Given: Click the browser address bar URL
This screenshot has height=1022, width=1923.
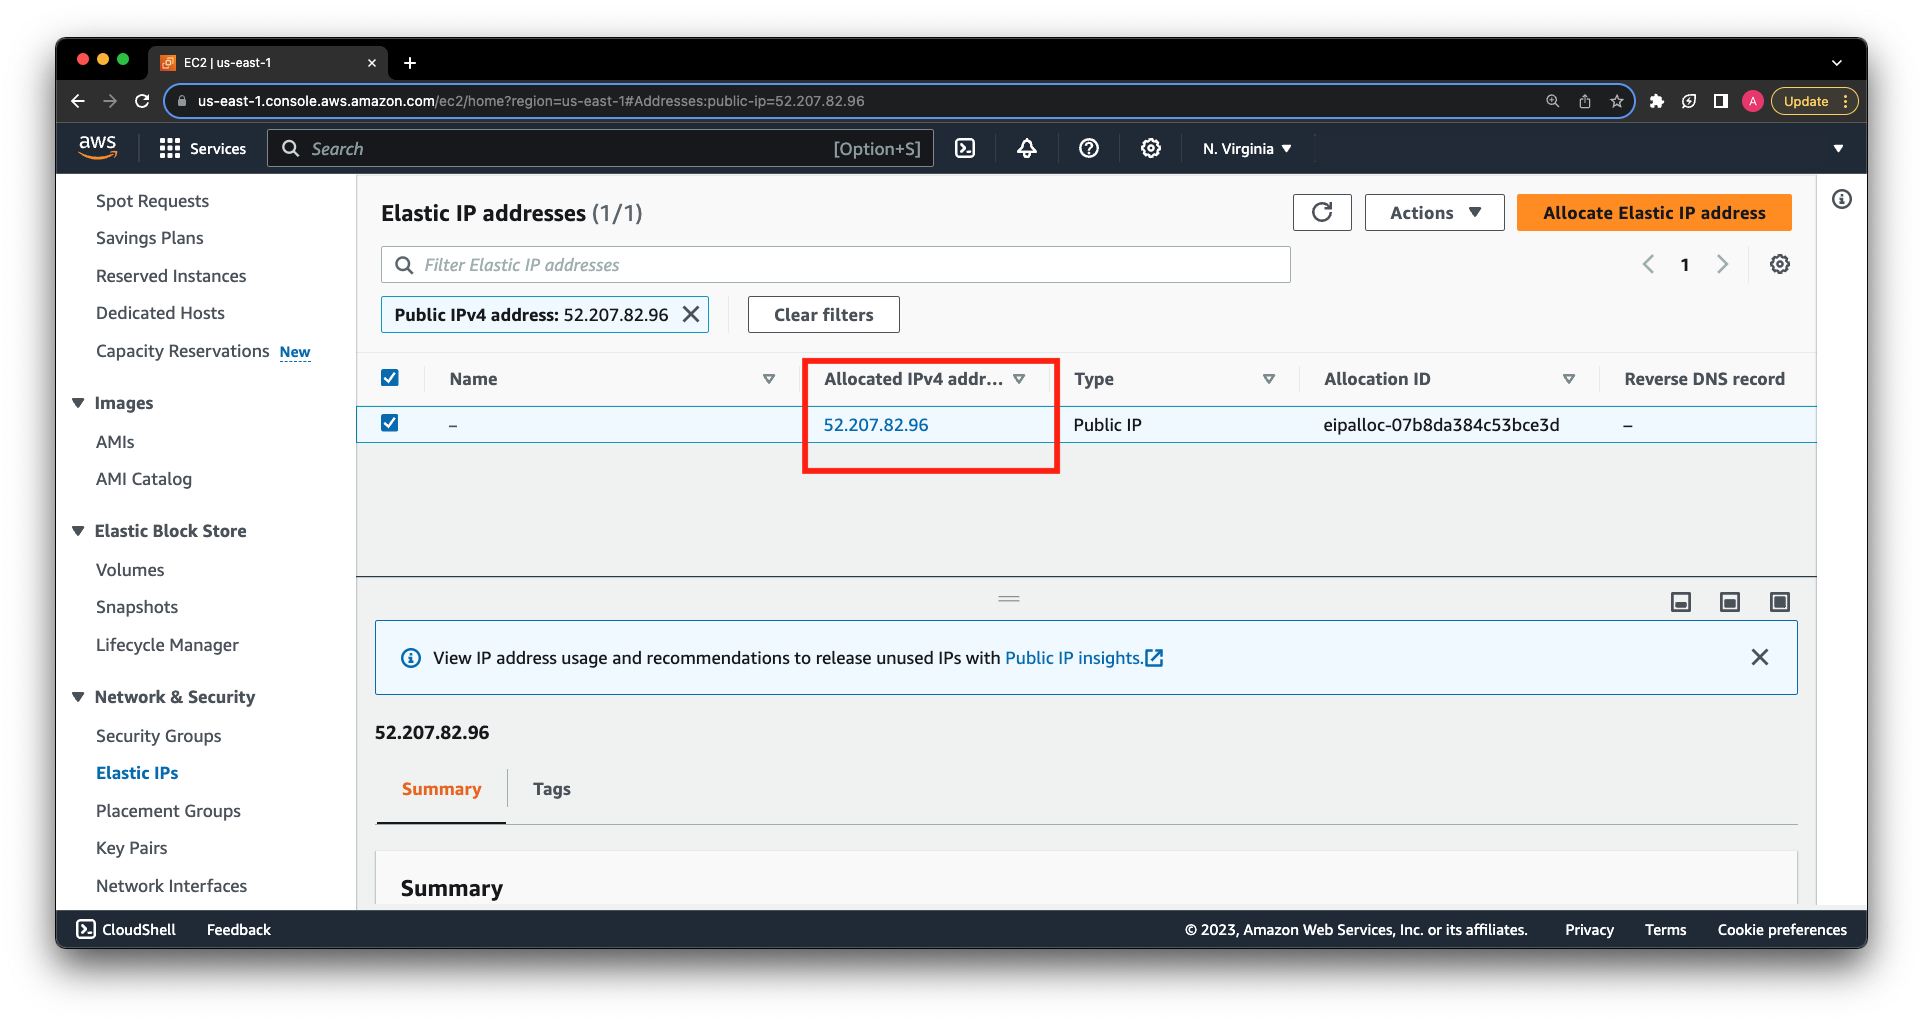Looking at the screenshot, I should tap(531, 101).
